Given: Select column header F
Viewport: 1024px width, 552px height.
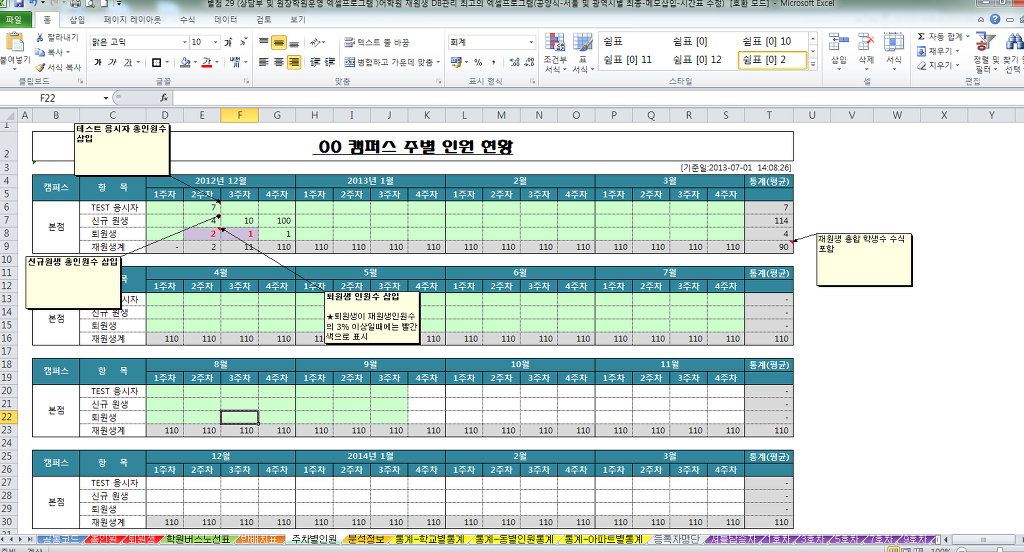Looking at the screenshot, I should (x=240, y=115).
